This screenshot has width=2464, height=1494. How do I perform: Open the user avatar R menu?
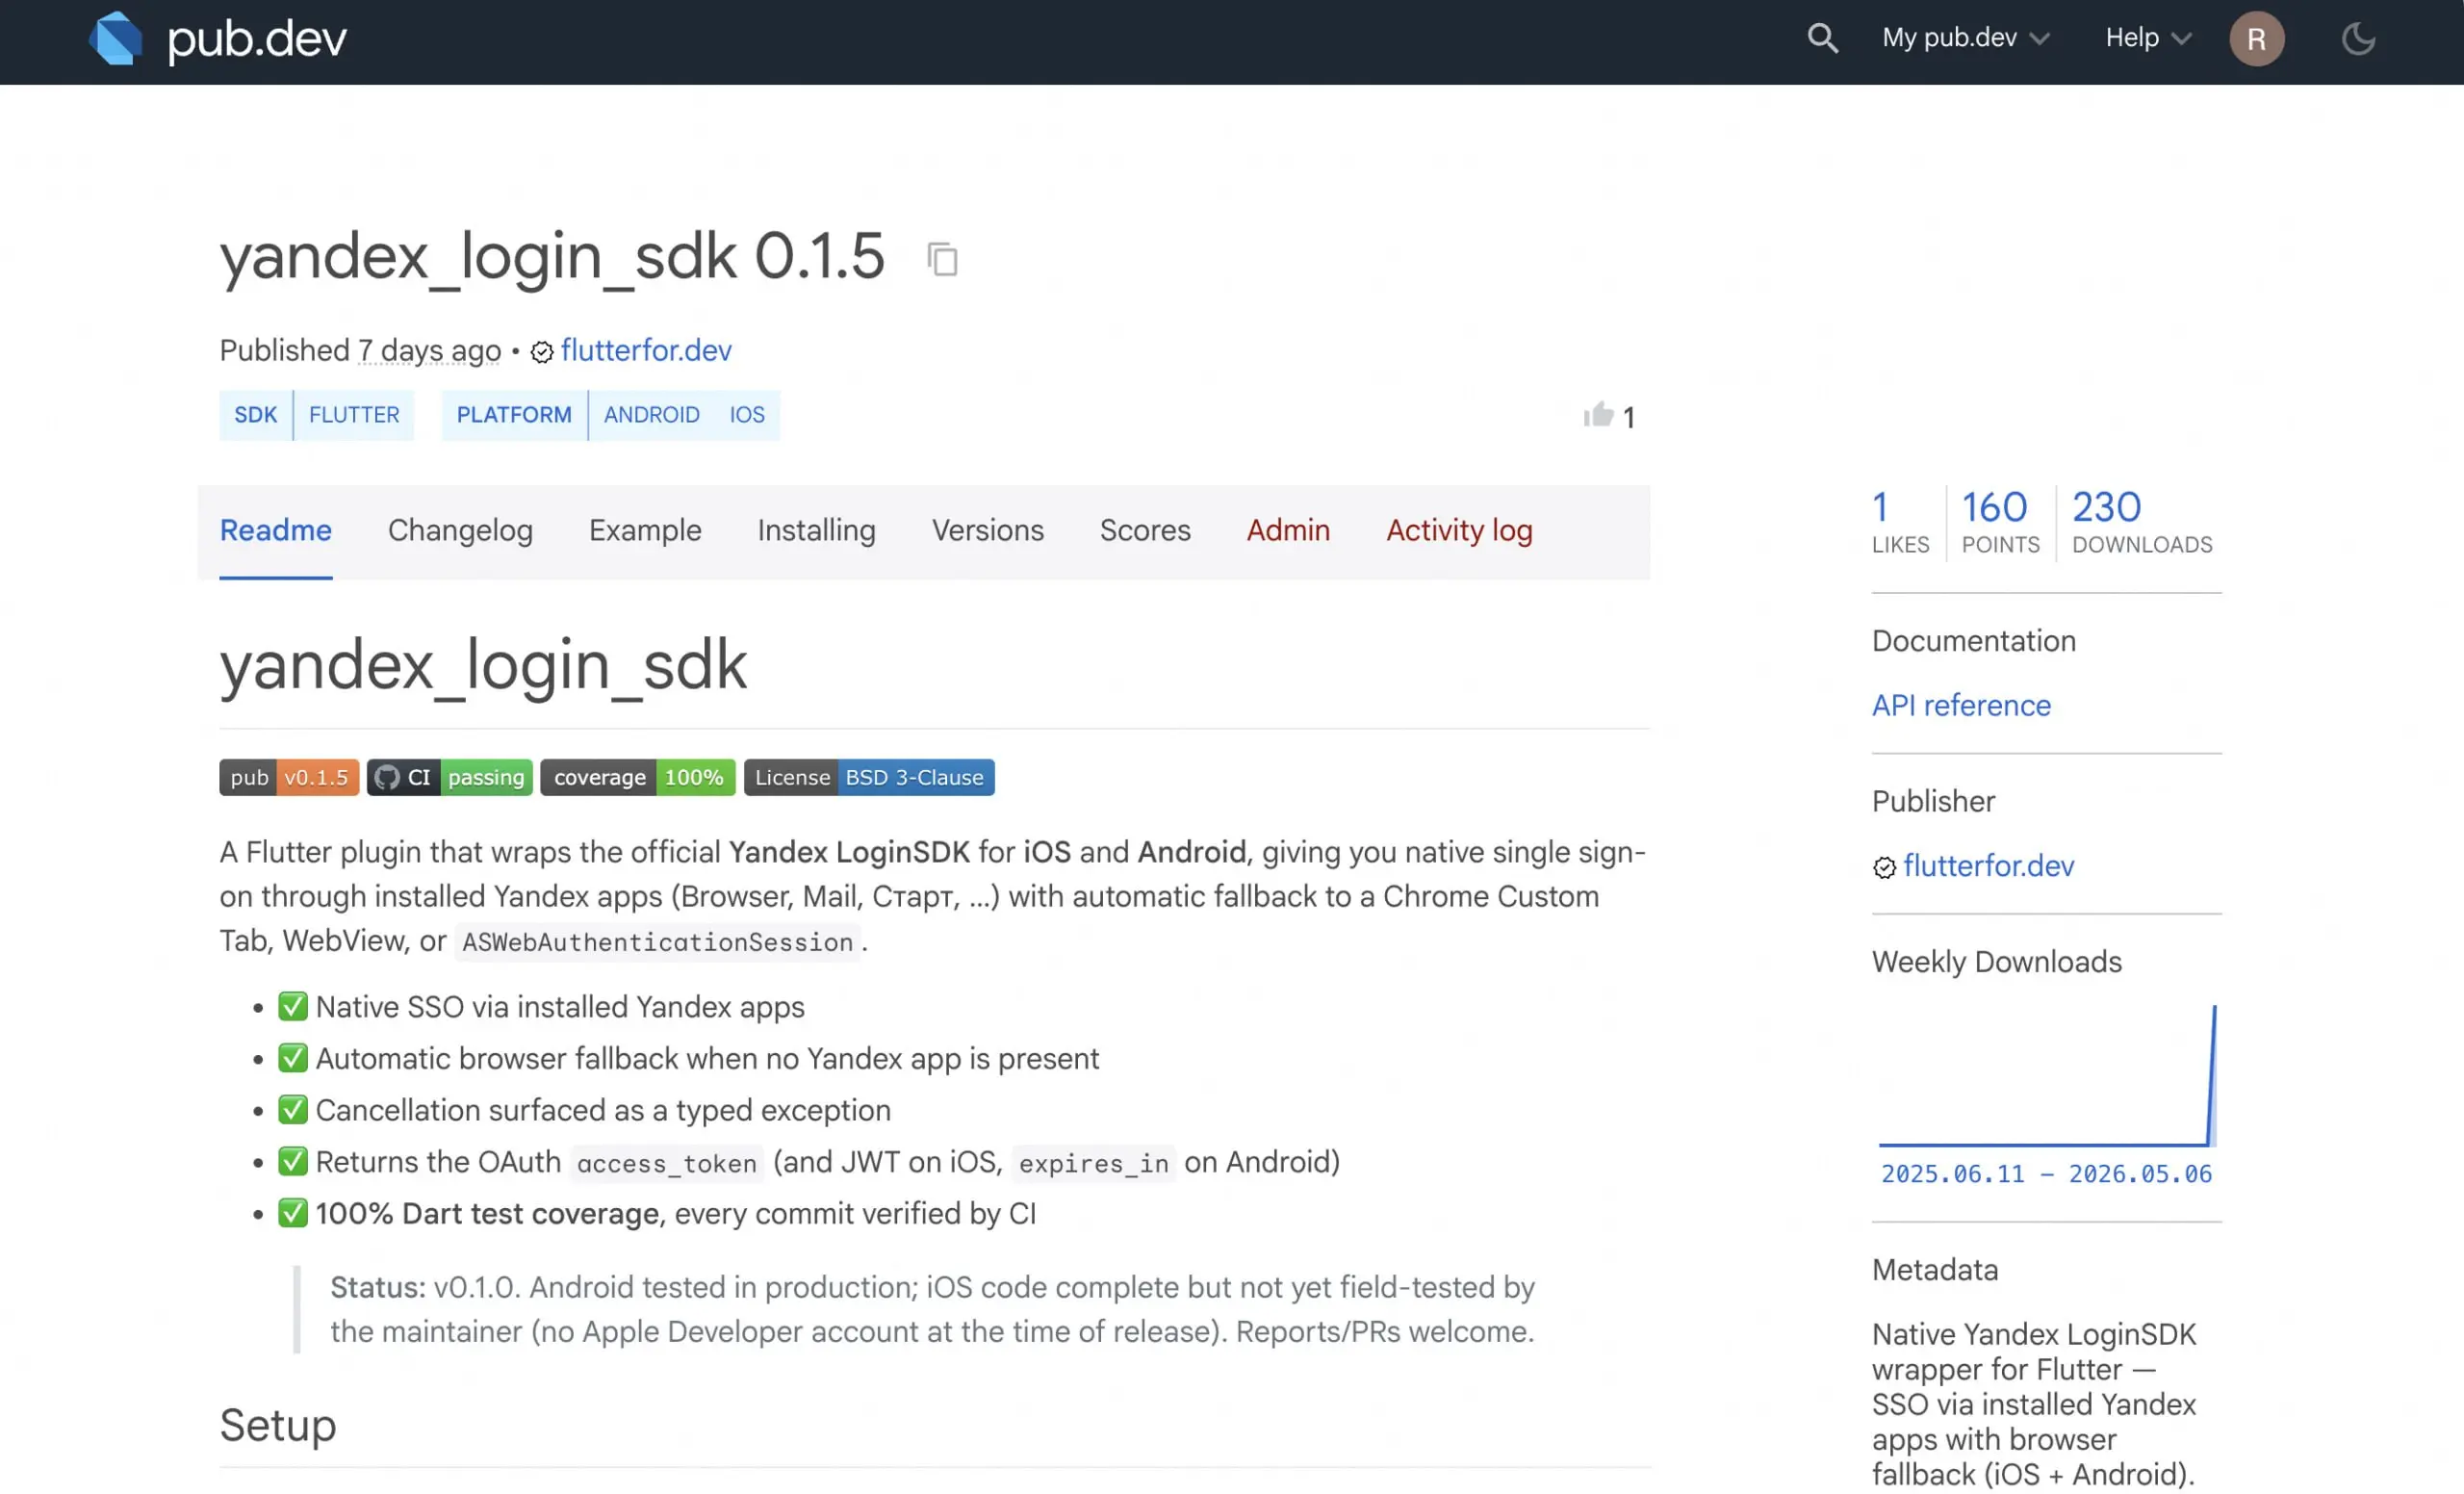[x=2256, y=38]
